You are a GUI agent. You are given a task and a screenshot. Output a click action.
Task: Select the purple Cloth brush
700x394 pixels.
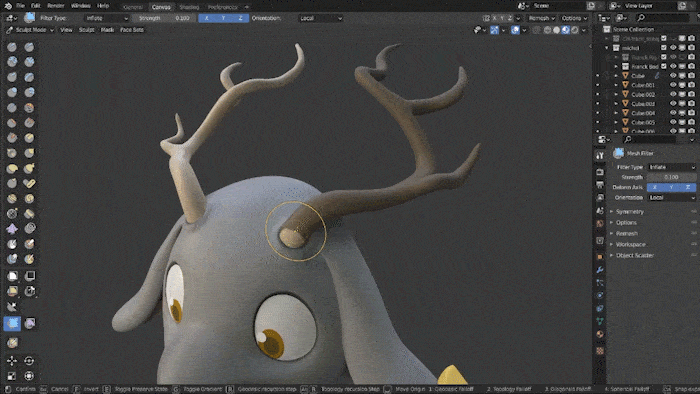coord(12,229)
